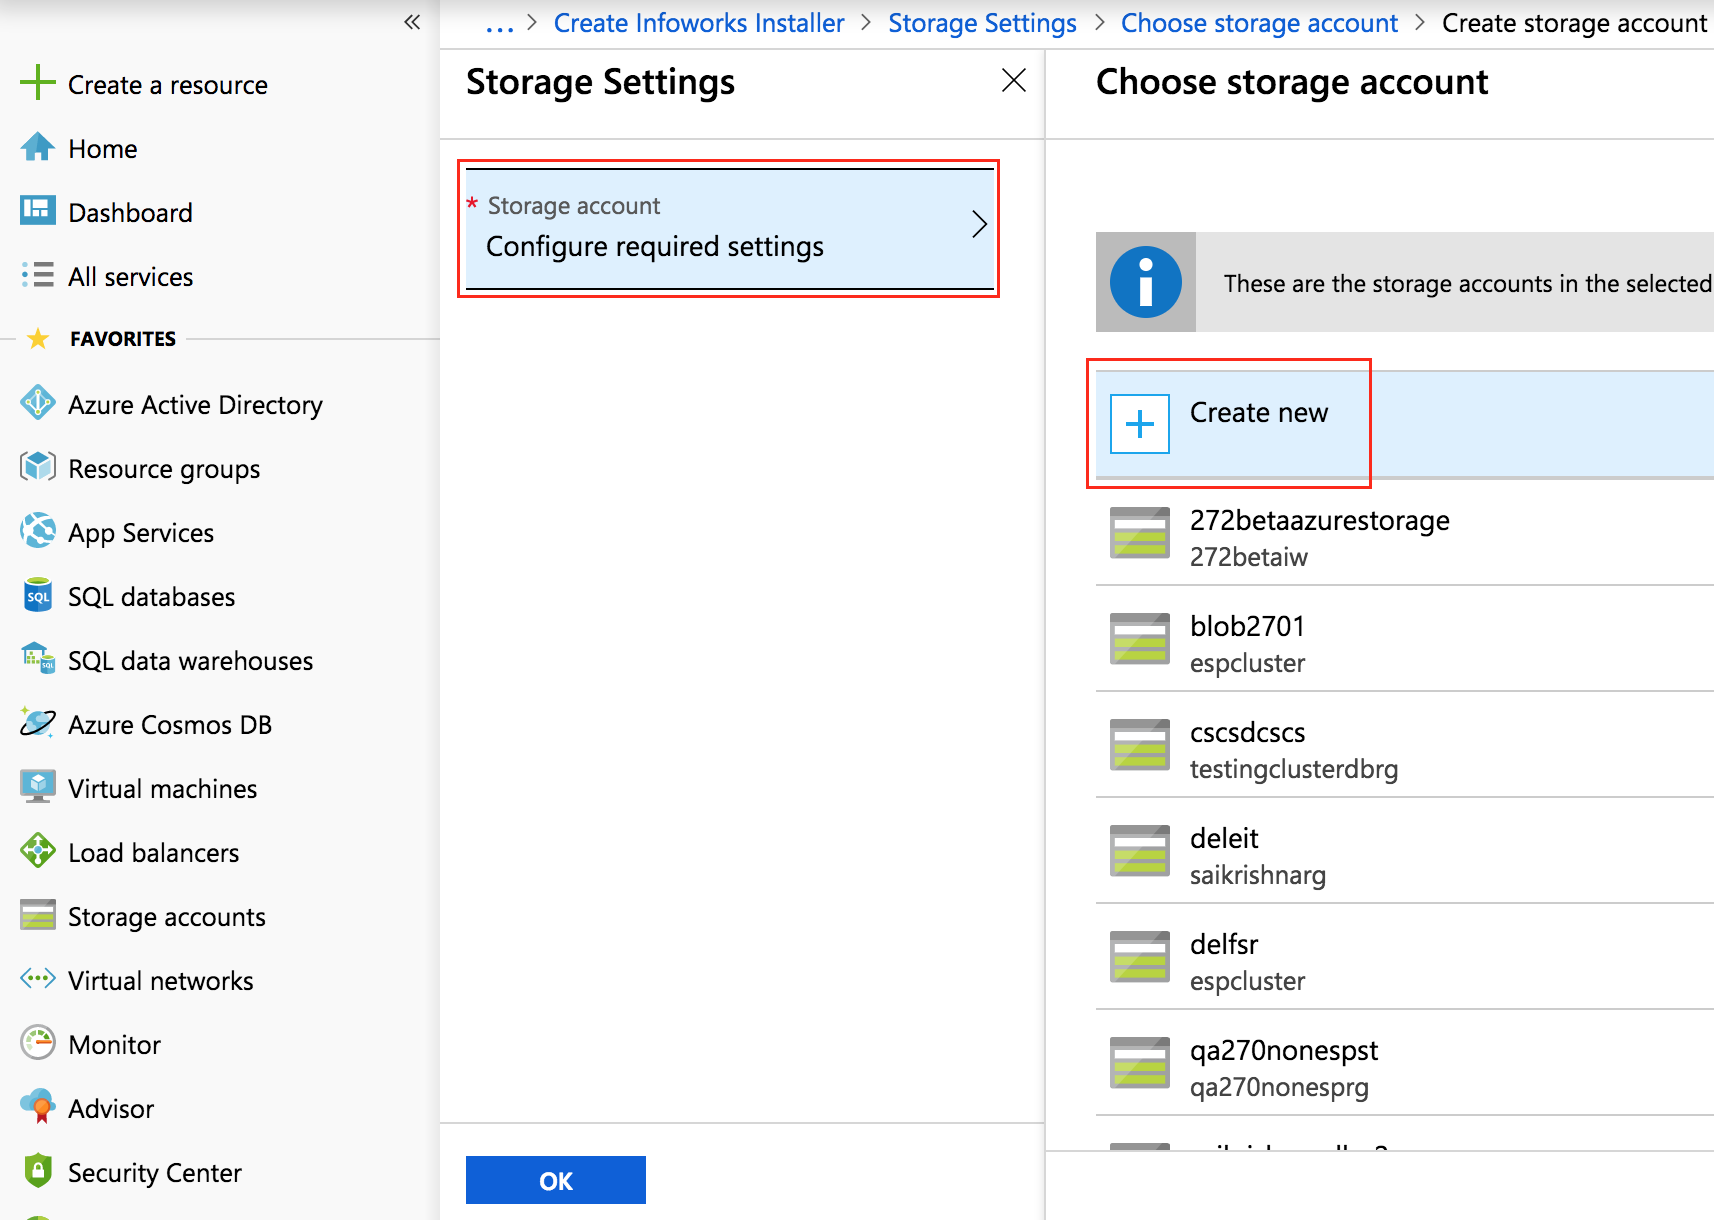Open the All services menu item
The width and height of the screenshot is (1714, 1220).
click(x=131, y=276)
